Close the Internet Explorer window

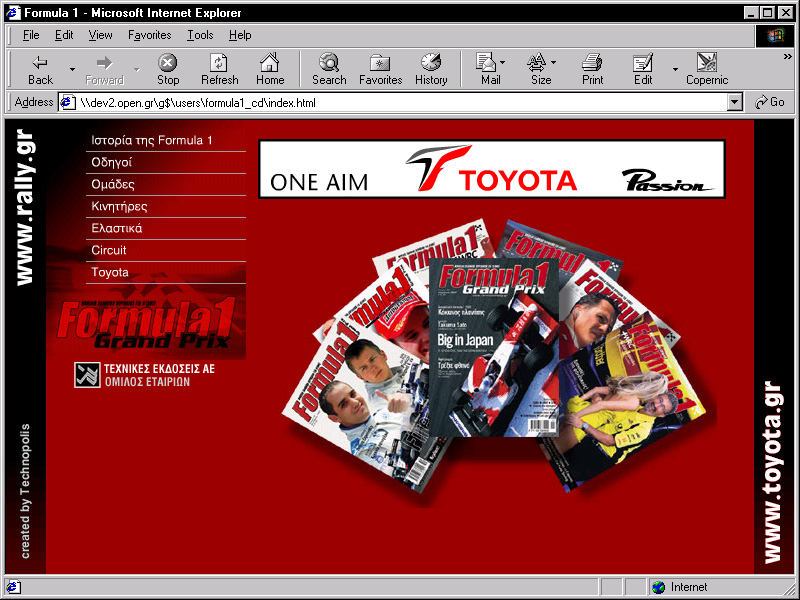pos(786,13)
